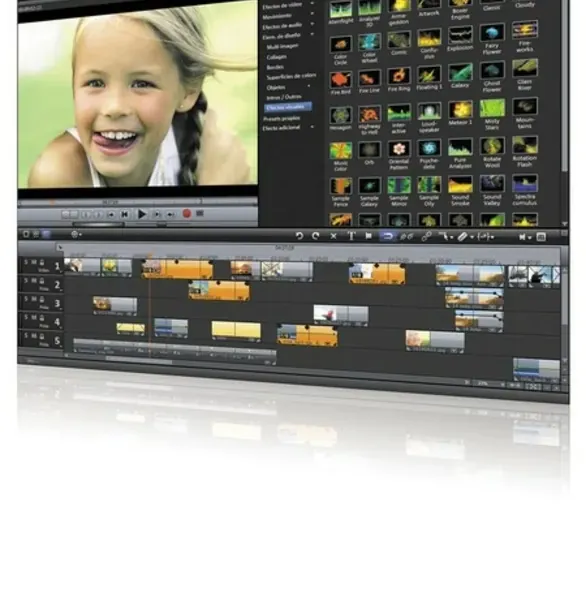Mute track 1 with its M button

[34, 262]
